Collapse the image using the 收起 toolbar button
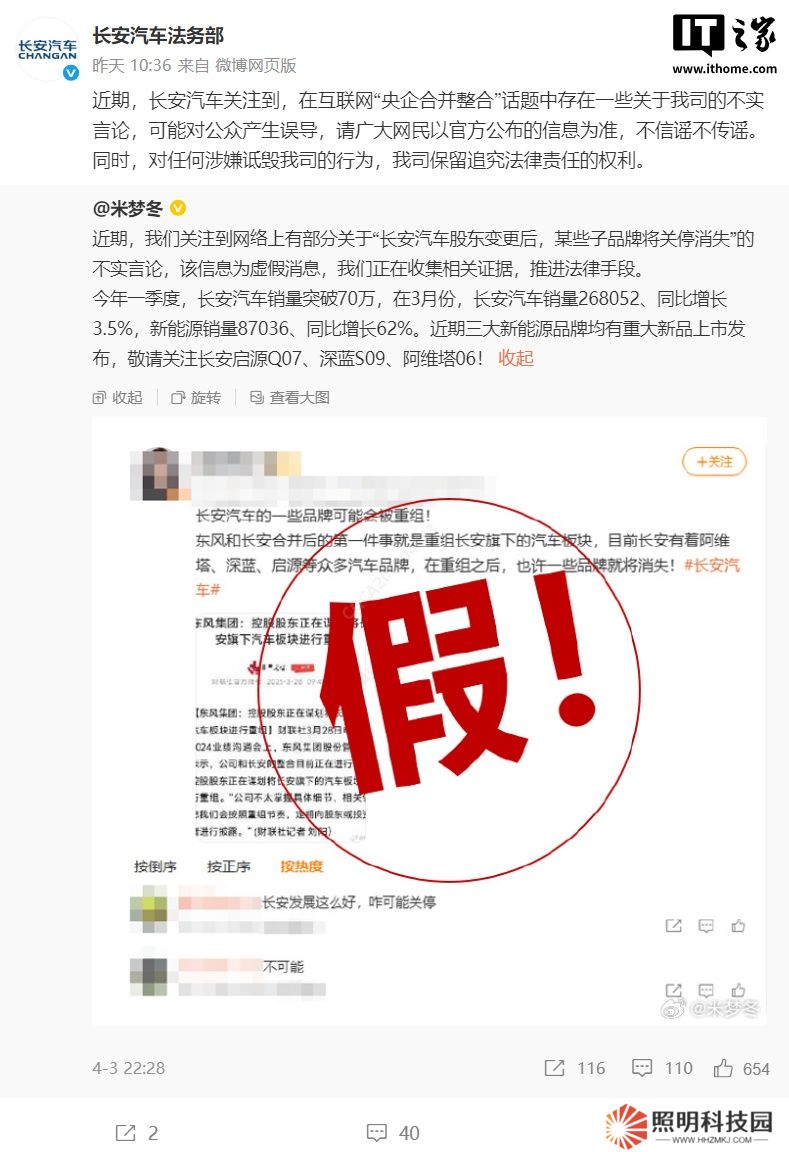The image size is (789, 1152). (118, 397)
